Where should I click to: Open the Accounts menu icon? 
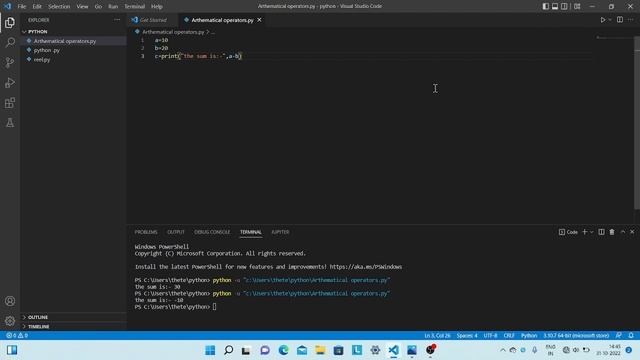(10, 301)
